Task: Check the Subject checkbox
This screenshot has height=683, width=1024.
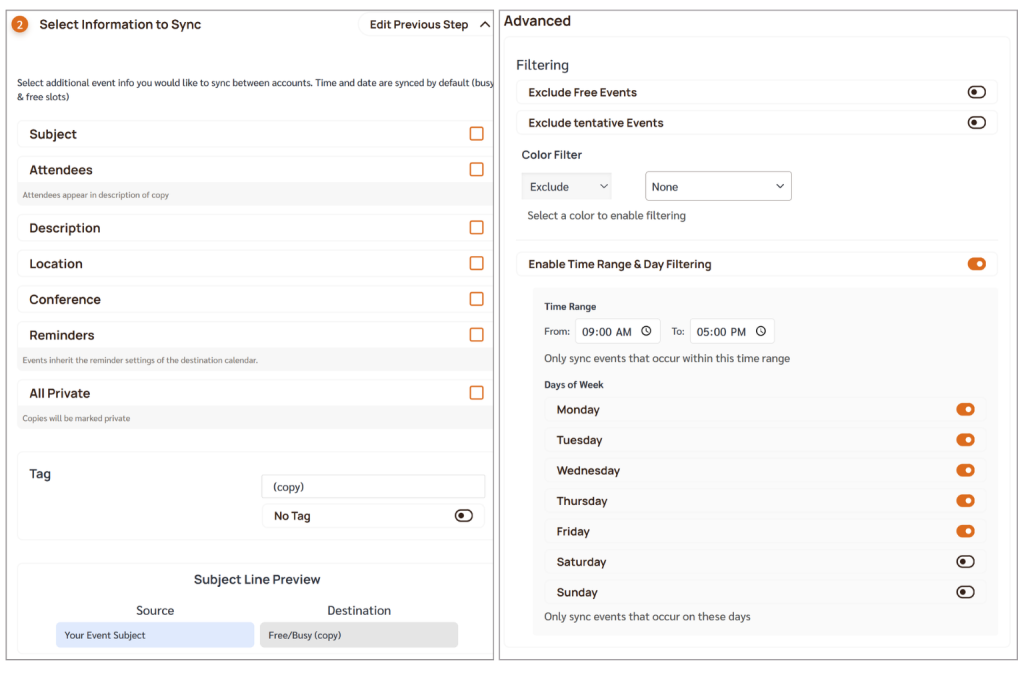Action: [477, 134]
